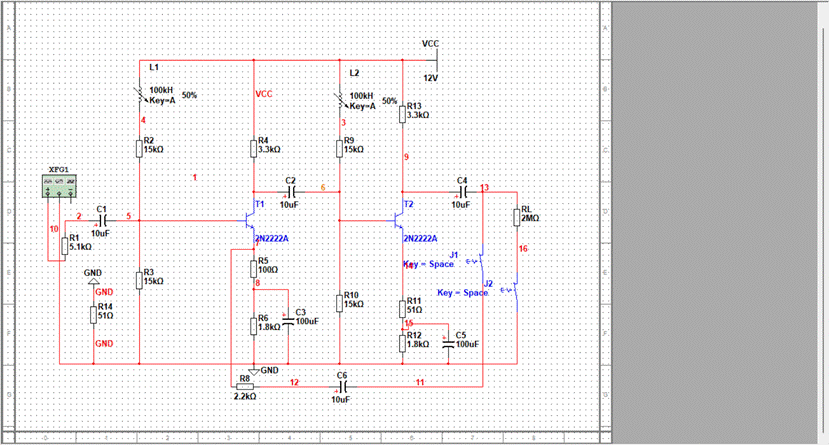Click the 100Ω value of R5
This screenshot has width=829, height=445.
pyautogui.click(x=268, y=270)
